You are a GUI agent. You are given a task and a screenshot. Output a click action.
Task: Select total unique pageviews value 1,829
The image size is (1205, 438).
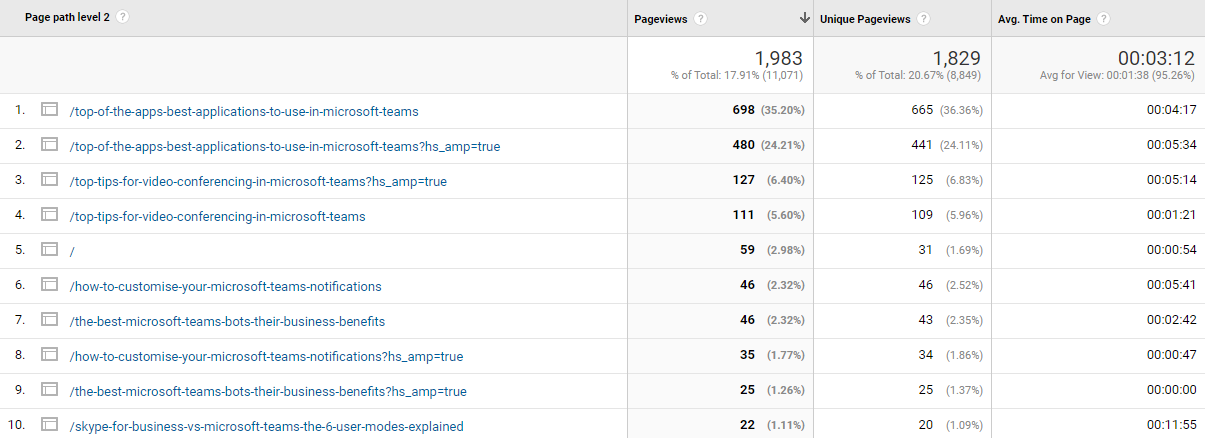(x=957, y=58)
